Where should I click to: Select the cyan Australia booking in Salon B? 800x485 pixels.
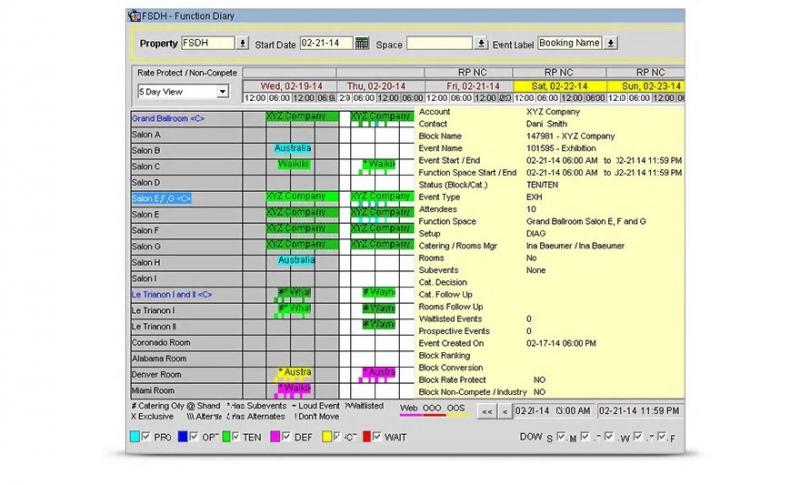(294, 149)
